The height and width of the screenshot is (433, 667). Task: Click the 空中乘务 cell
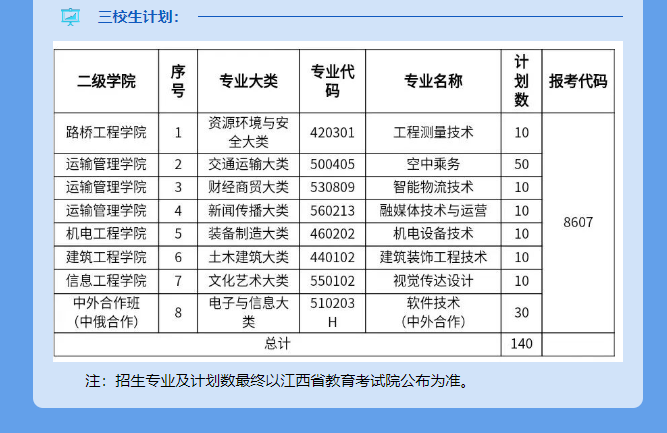tap(433, 165)
